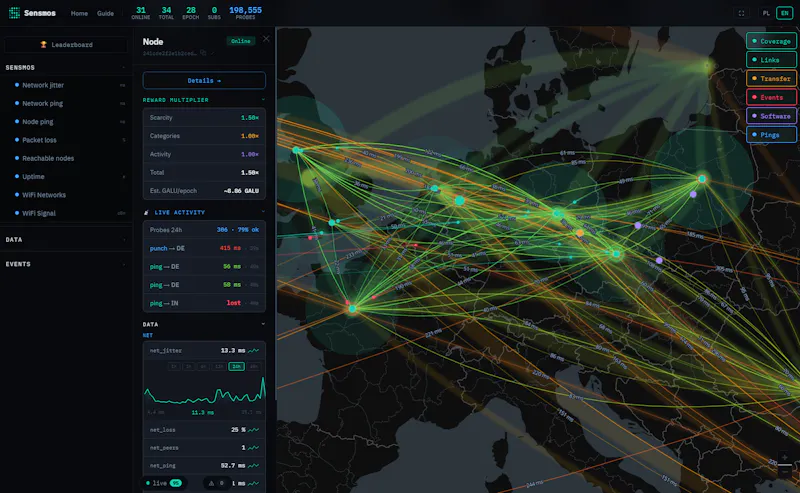Toggle Pings map layer
This screenshot has width=800, height=493.
coord(771,135)
